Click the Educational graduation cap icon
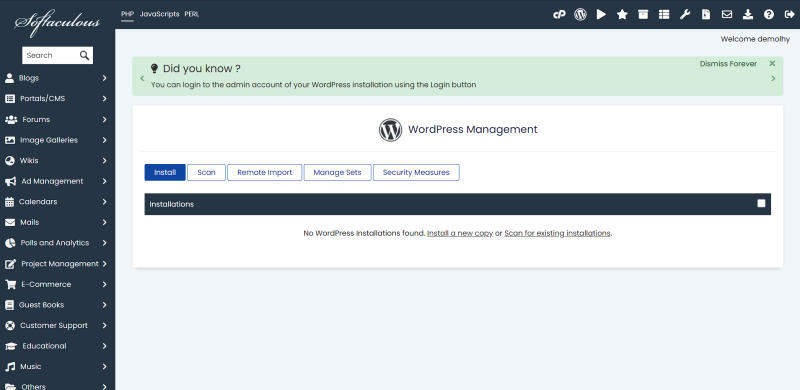Viewport: 800px width, 390px height. click(11, 346)
